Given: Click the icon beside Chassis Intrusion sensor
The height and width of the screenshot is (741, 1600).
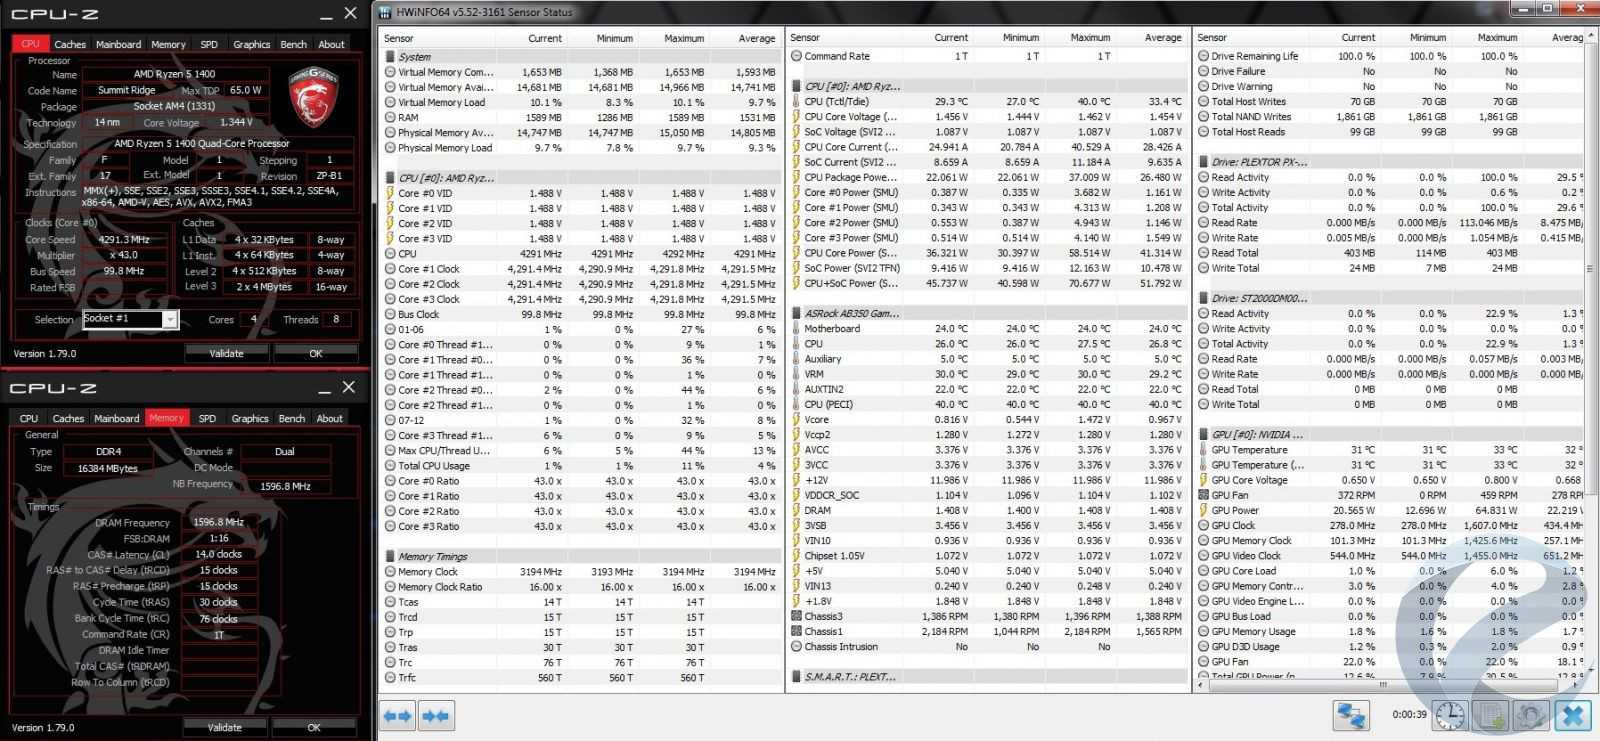Looking at the screenshot, I should click(x=797, y=647).
